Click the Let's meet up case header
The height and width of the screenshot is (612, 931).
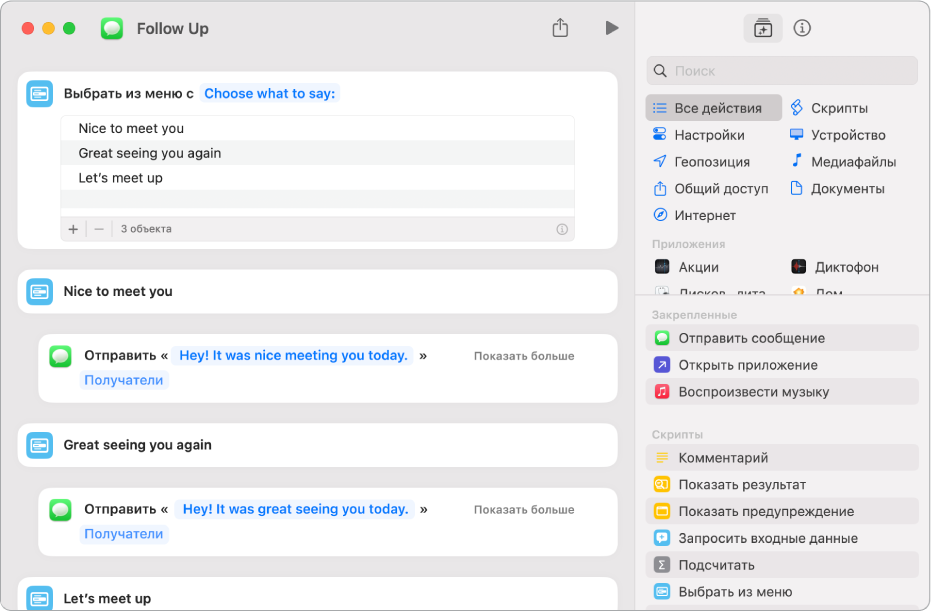point(317,595)
